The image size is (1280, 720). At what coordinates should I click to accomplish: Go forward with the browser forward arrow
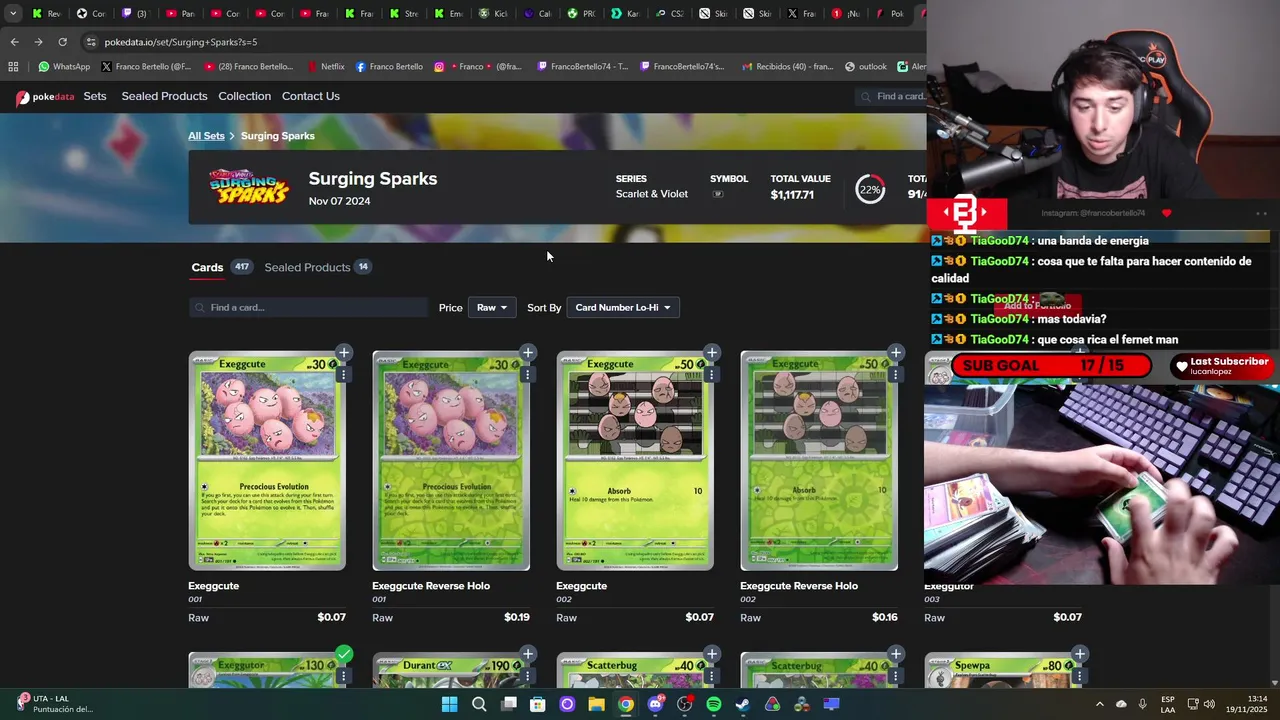[38, 42]
